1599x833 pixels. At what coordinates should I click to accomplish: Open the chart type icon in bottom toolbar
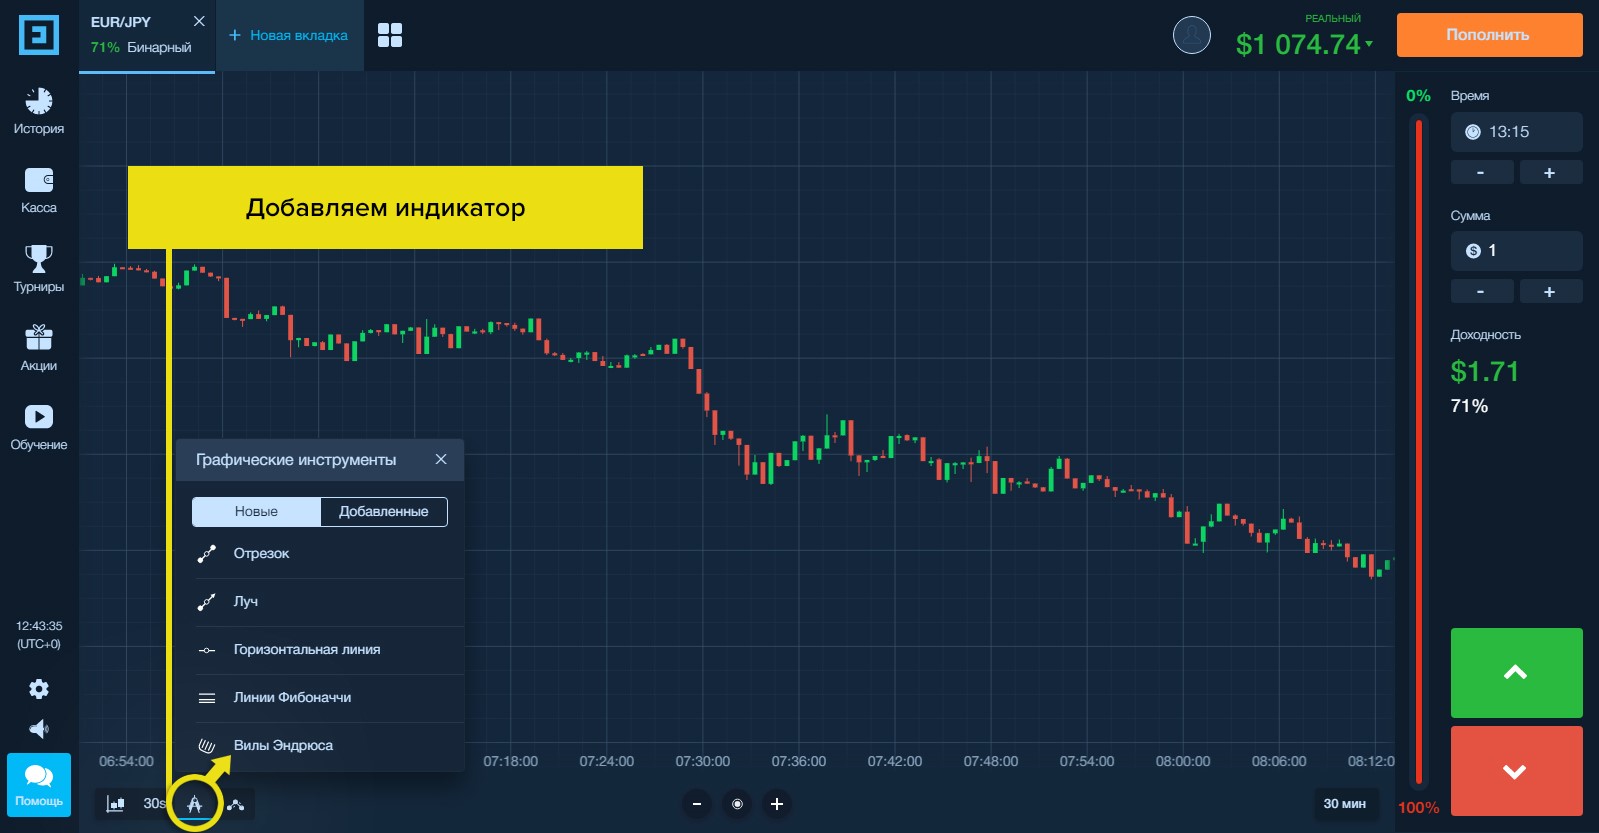pyautogui.click(x=116, y=804)
